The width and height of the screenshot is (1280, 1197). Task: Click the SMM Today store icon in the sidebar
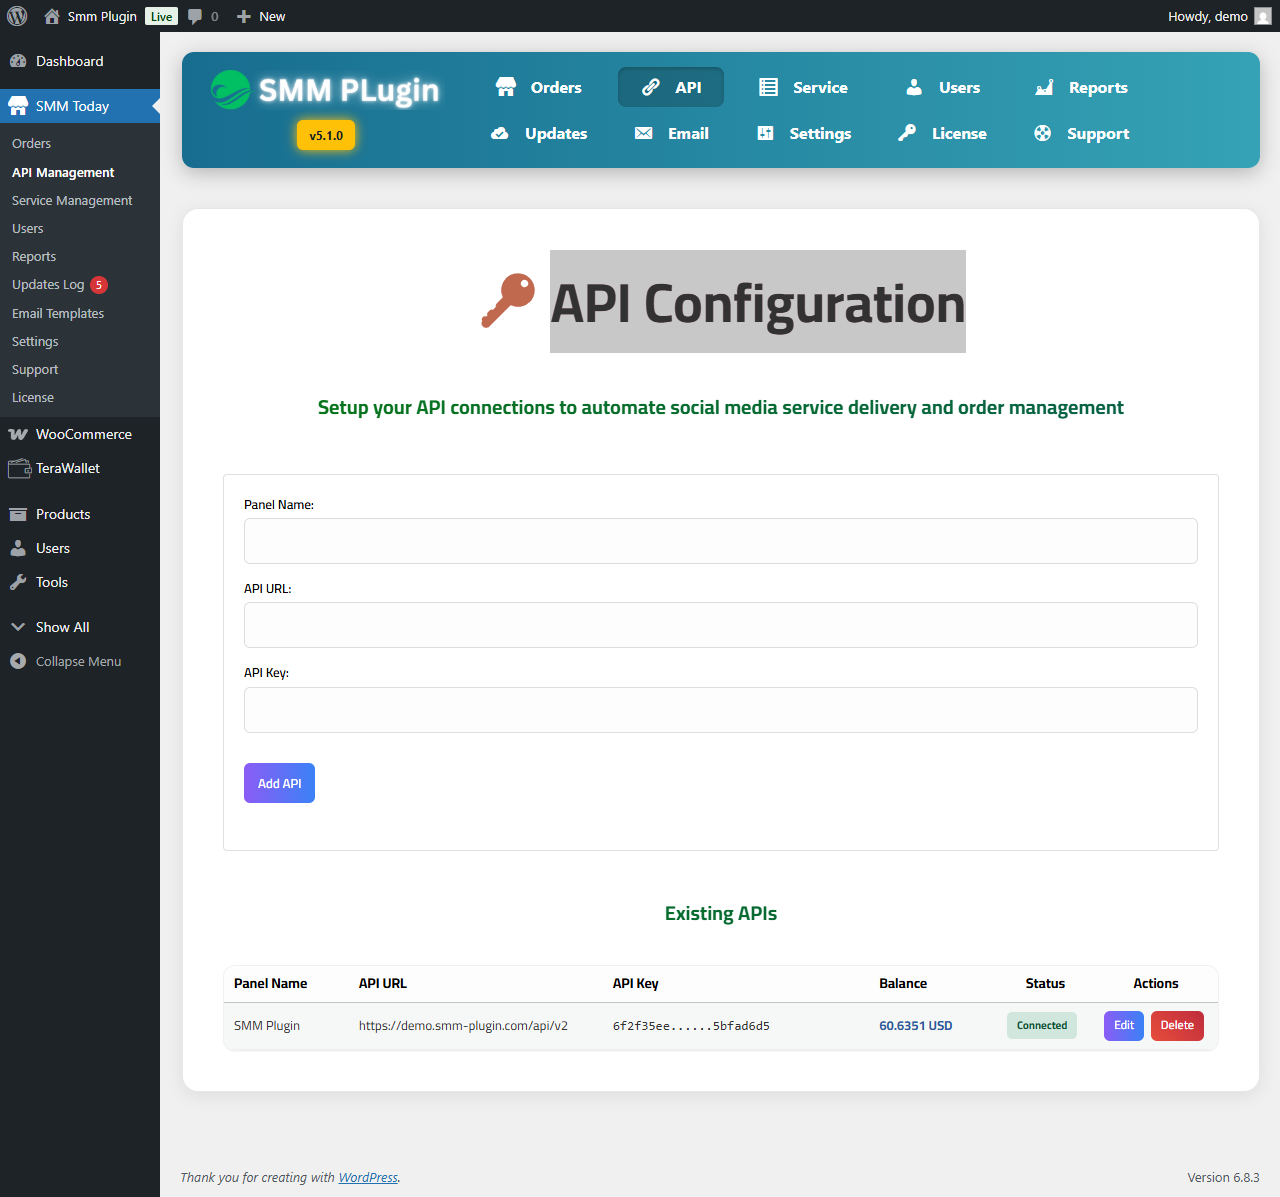click(x=18, y=106)
